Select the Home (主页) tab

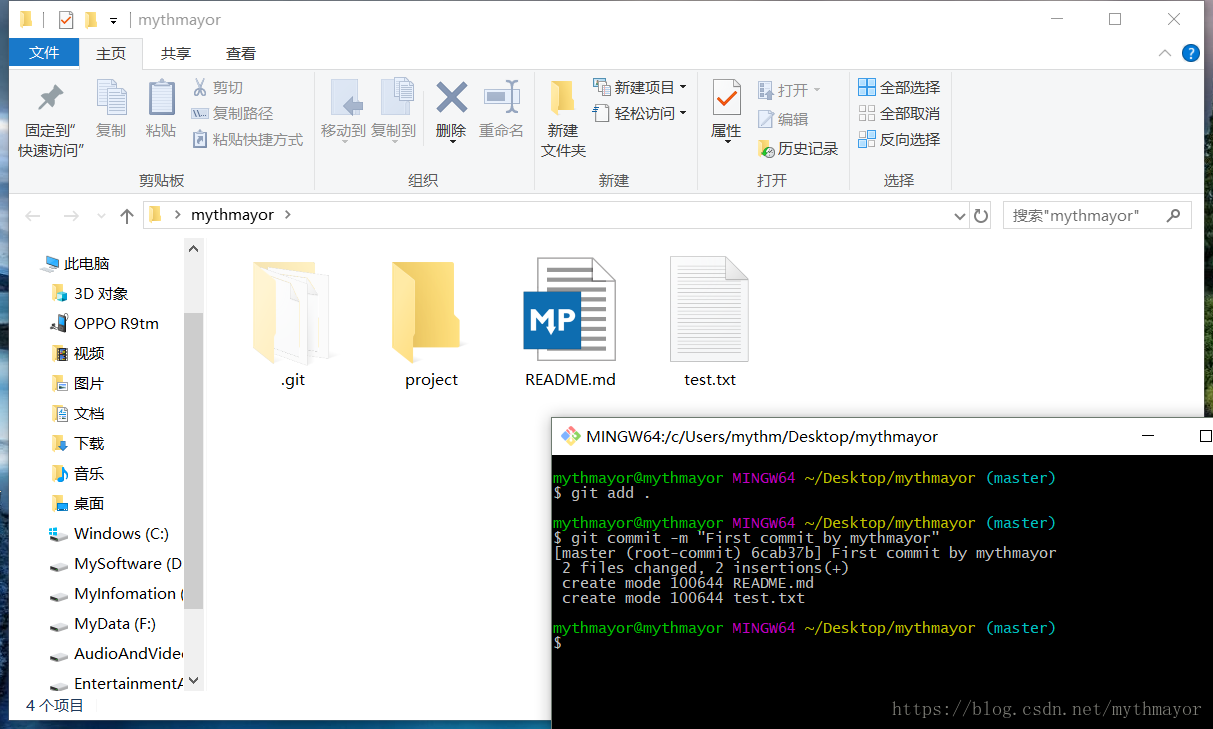pos(111,53)
